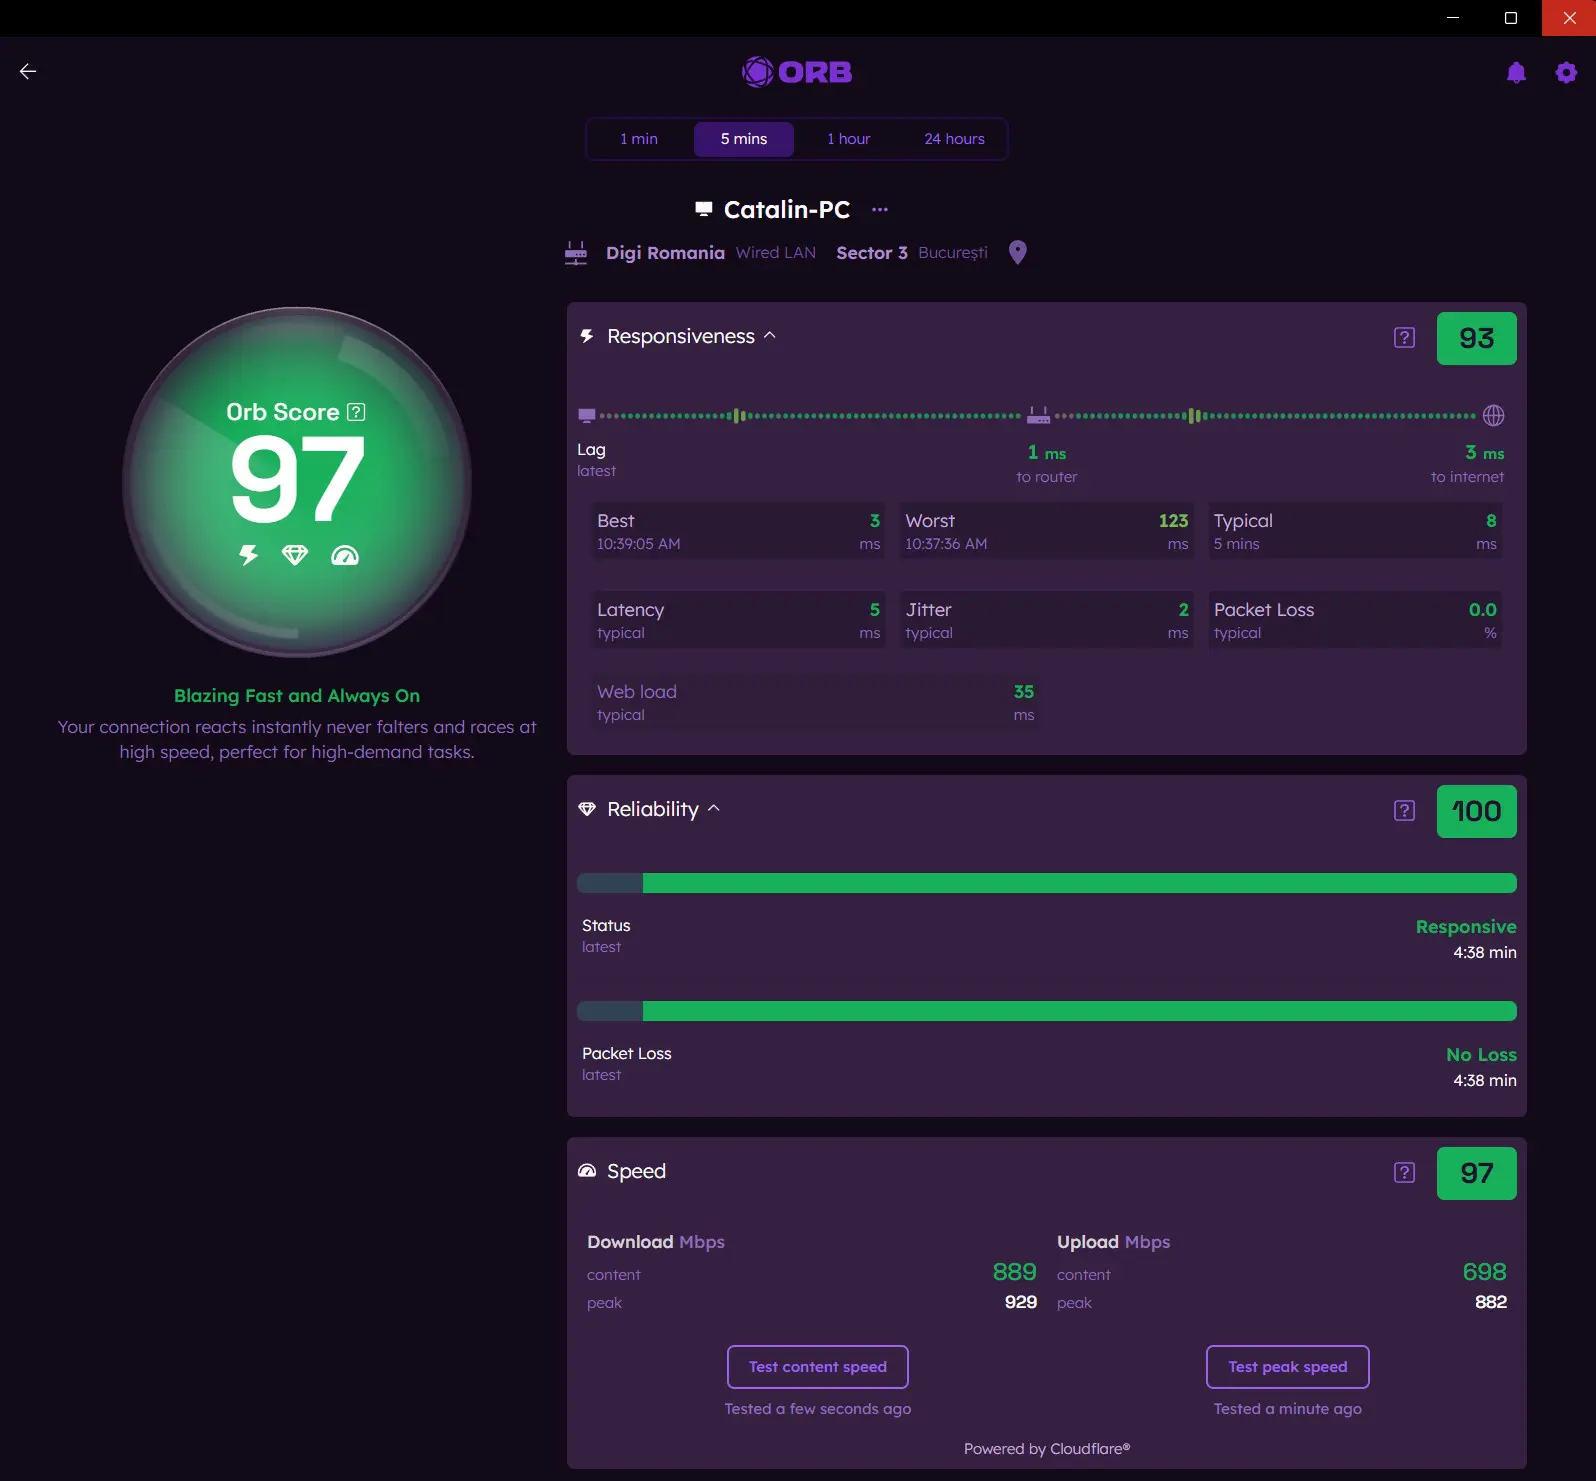
Task: Click Reliability diamond icon
Action: tap(587, 809)
